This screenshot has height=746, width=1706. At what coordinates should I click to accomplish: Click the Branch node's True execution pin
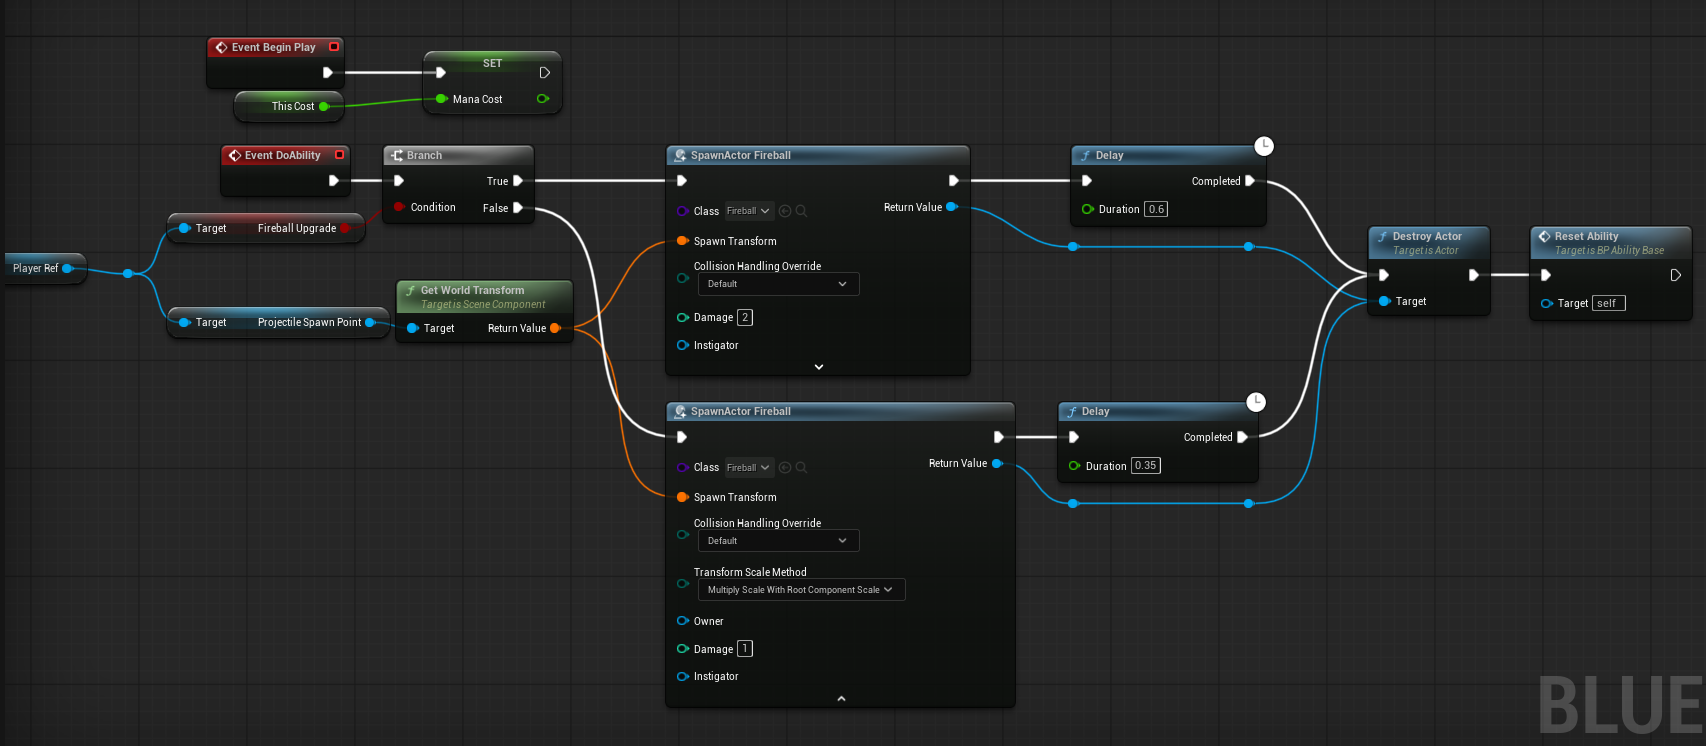[518, 181]
